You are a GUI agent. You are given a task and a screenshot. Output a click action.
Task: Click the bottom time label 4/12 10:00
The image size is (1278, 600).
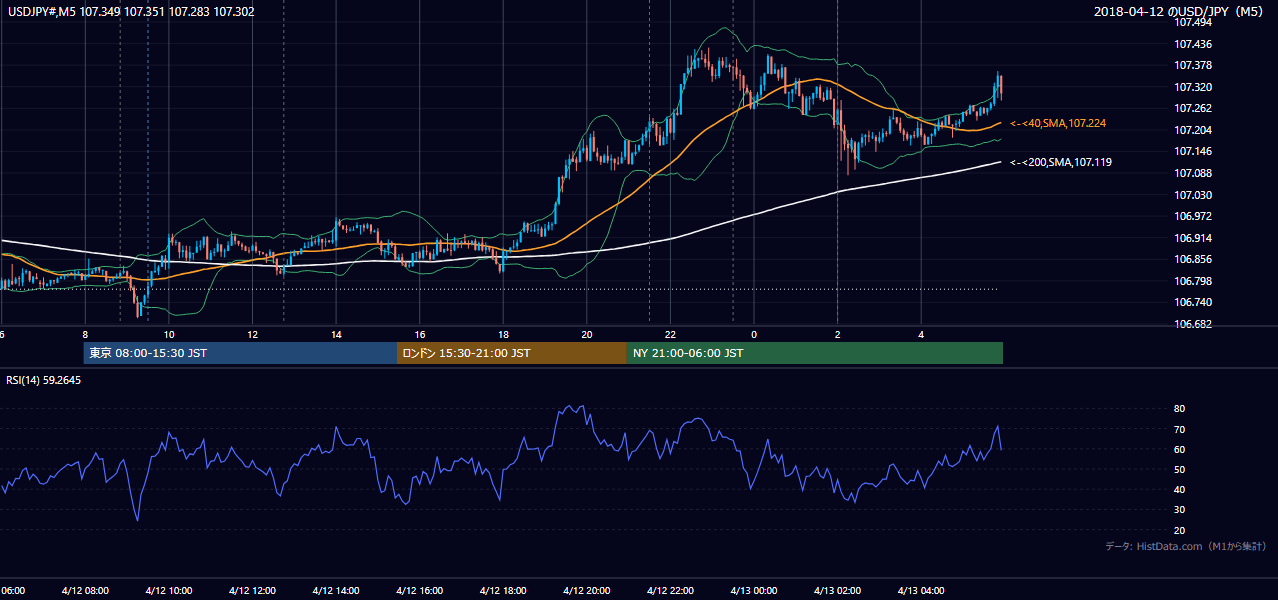(x=168, y=590)
